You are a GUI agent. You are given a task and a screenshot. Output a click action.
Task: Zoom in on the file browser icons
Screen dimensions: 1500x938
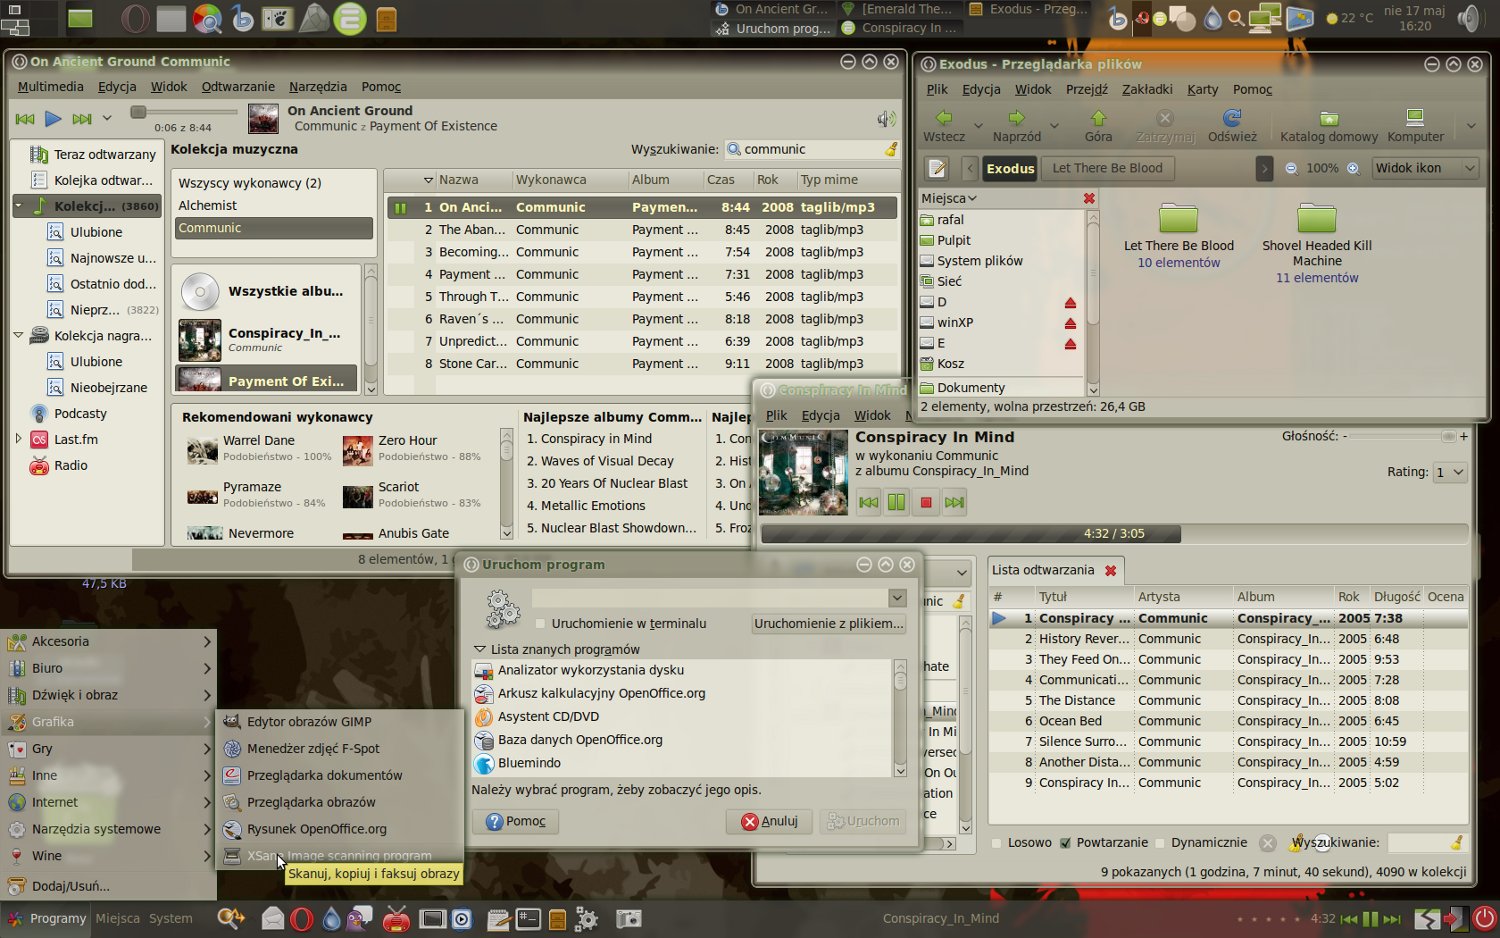pyautogui.click(x=1353, y=168)
